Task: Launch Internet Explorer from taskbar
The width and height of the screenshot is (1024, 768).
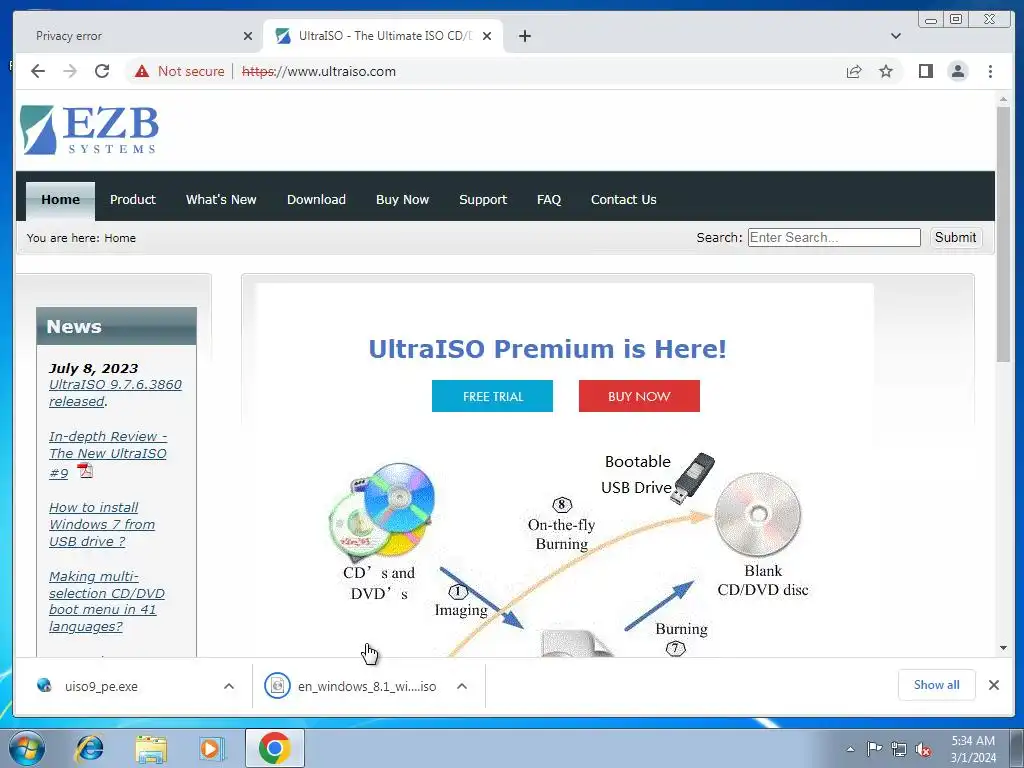Action: (89, 748)
